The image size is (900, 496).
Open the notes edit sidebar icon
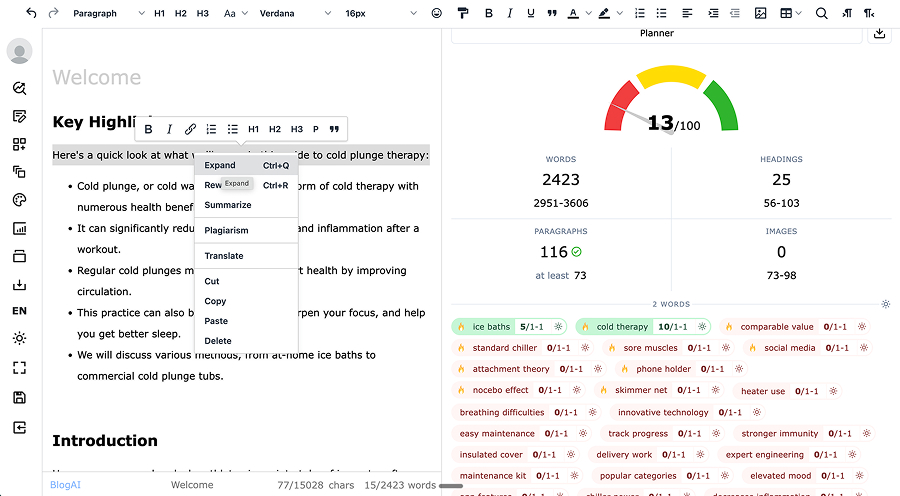(20, 117)
